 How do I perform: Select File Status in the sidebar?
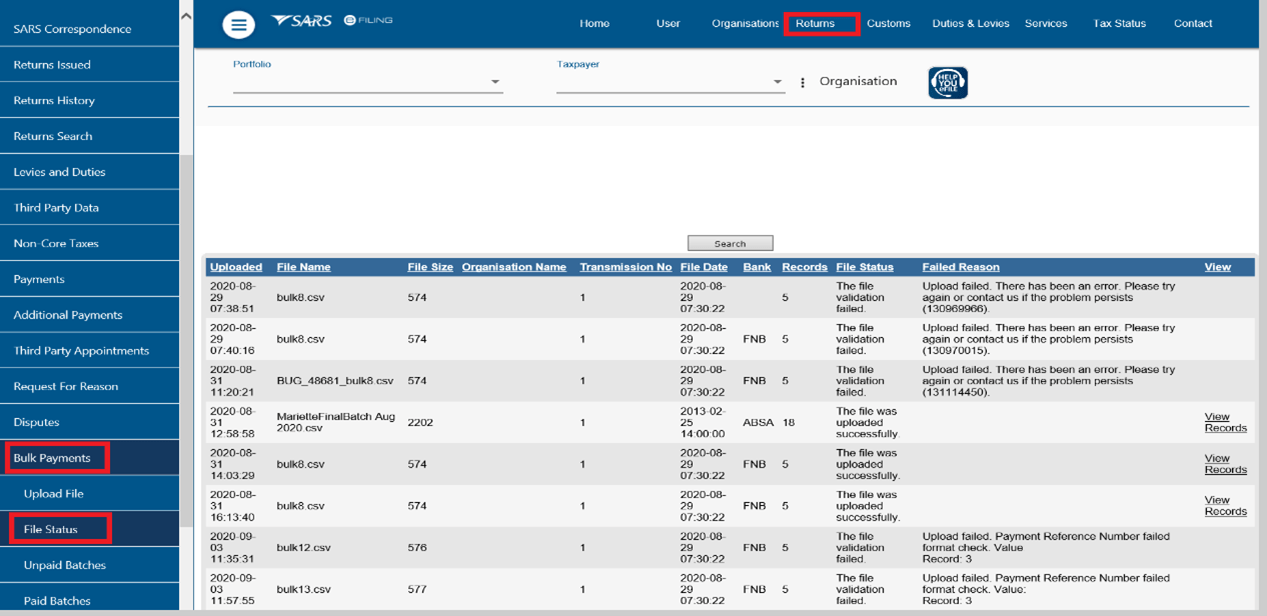[x=51, y=529]
